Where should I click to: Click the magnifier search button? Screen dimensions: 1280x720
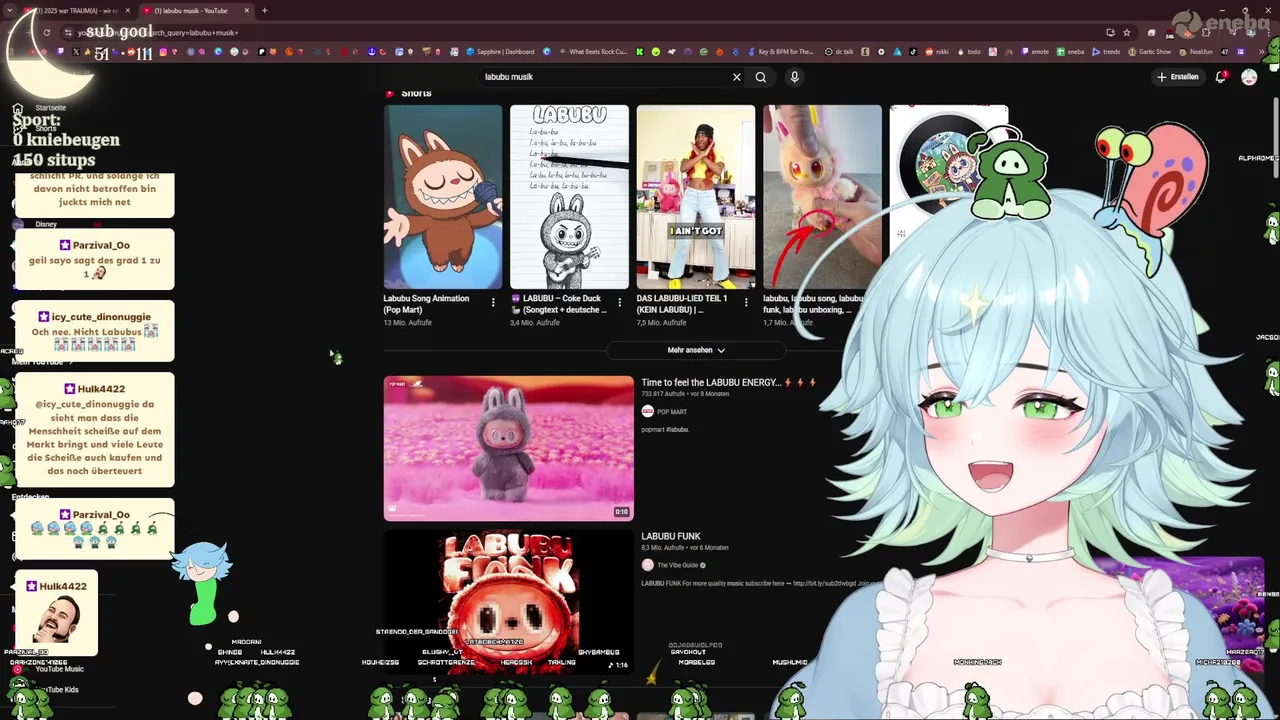point(761,77)
